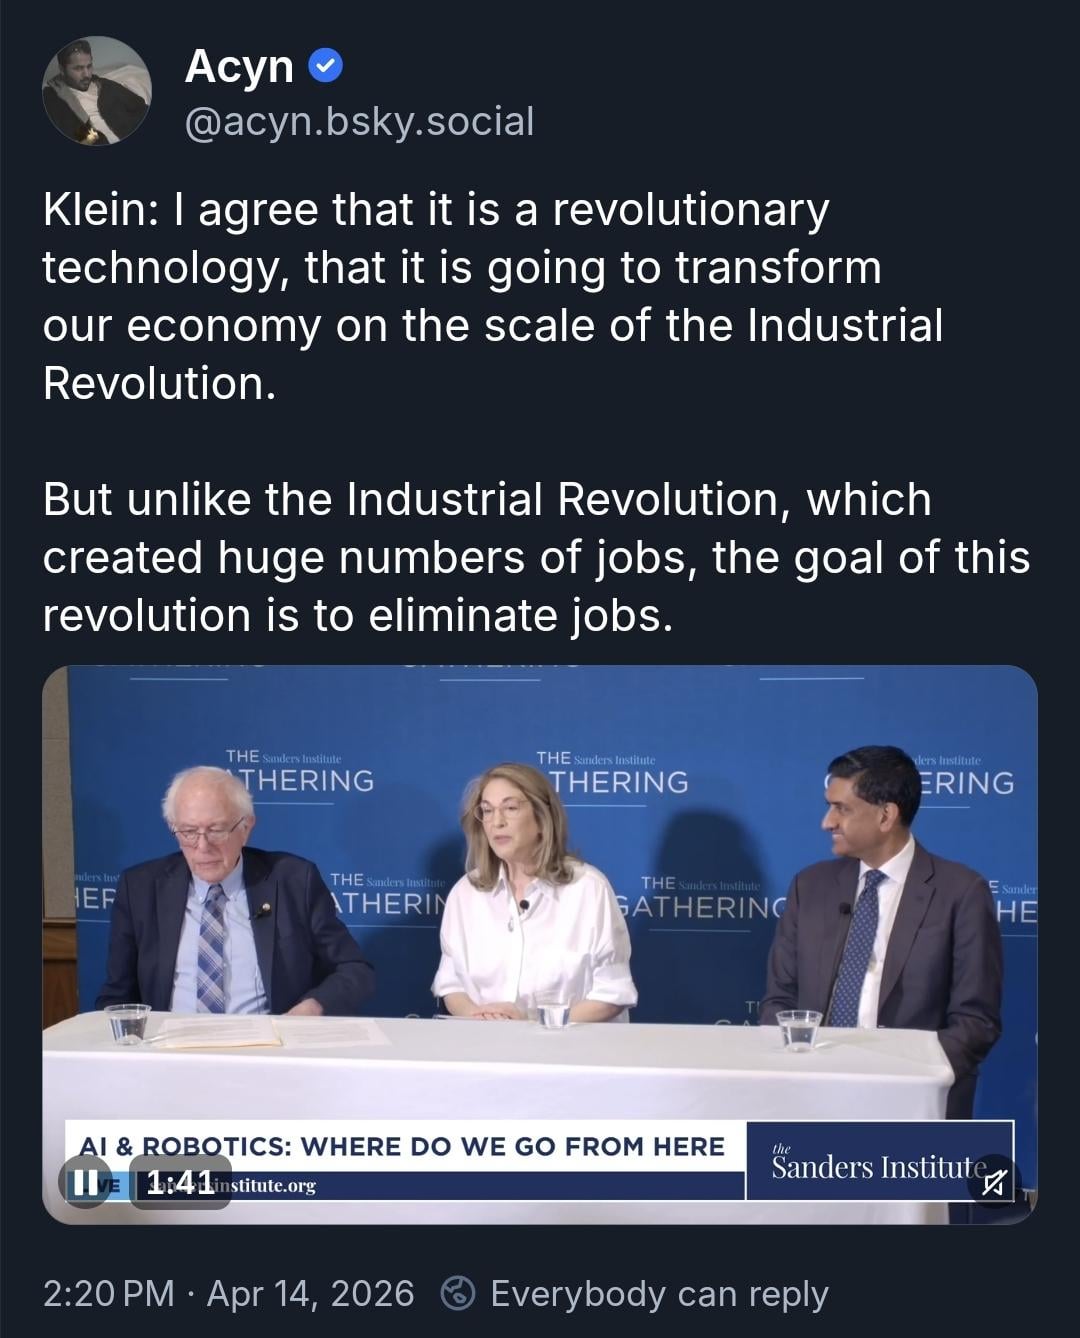
Task: Open the @acyn.bsky.social handle link
Action: (359, 121)
